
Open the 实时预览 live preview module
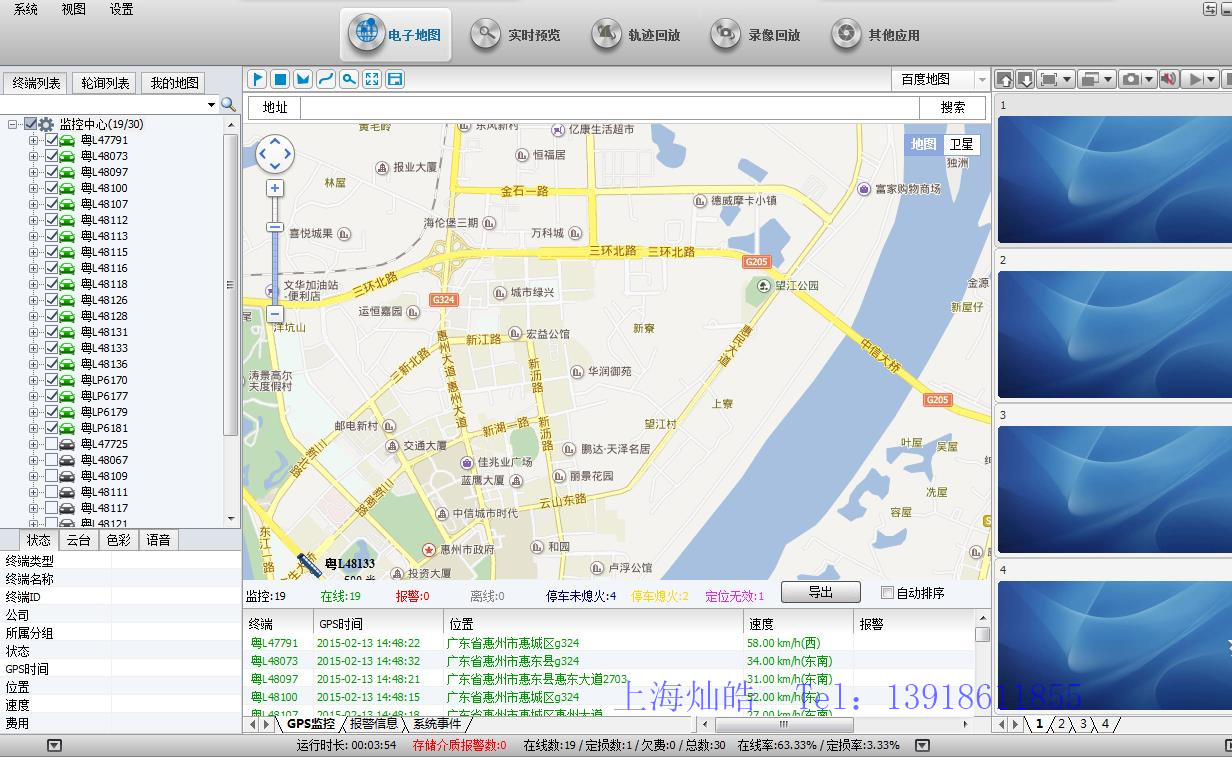point(516,35)
